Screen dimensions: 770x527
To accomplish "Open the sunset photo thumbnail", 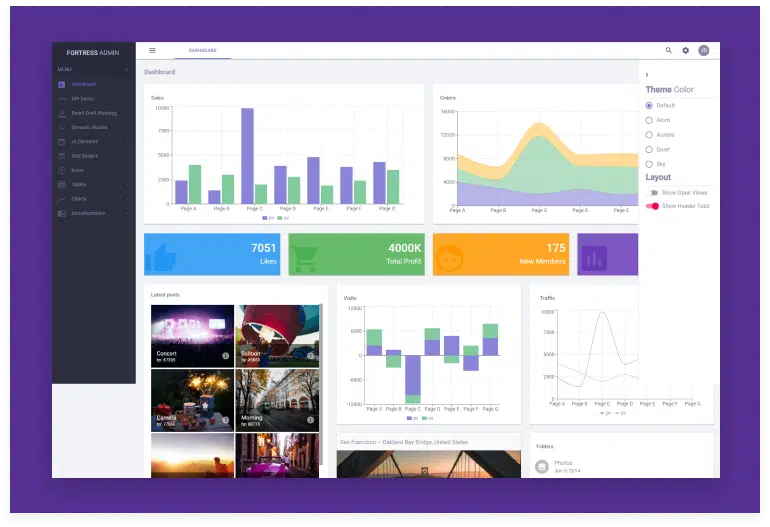I will [x=192, y=455].
